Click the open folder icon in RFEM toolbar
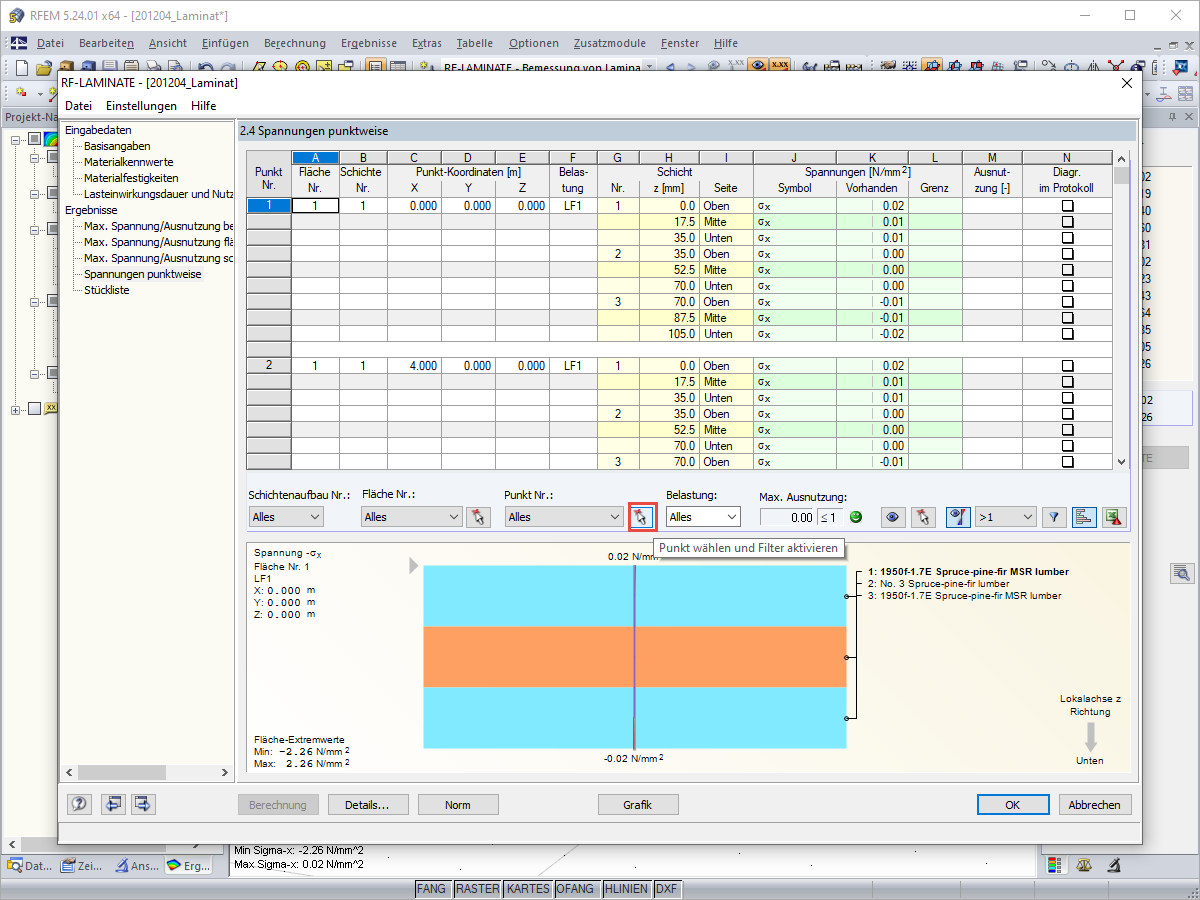 click(x=43, y=68)
